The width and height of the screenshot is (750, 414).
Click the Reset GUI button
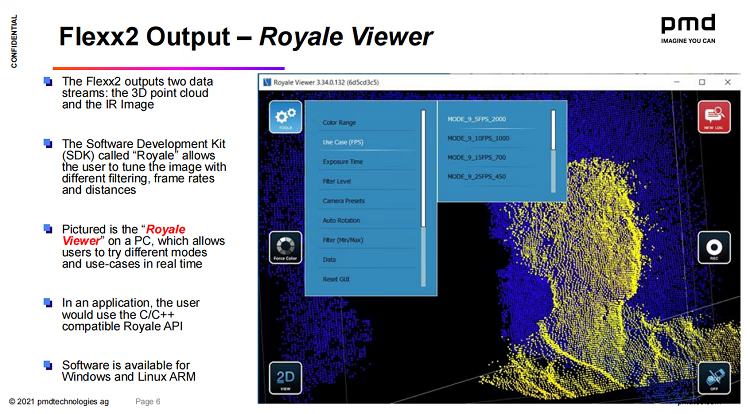tap(337, 278)
